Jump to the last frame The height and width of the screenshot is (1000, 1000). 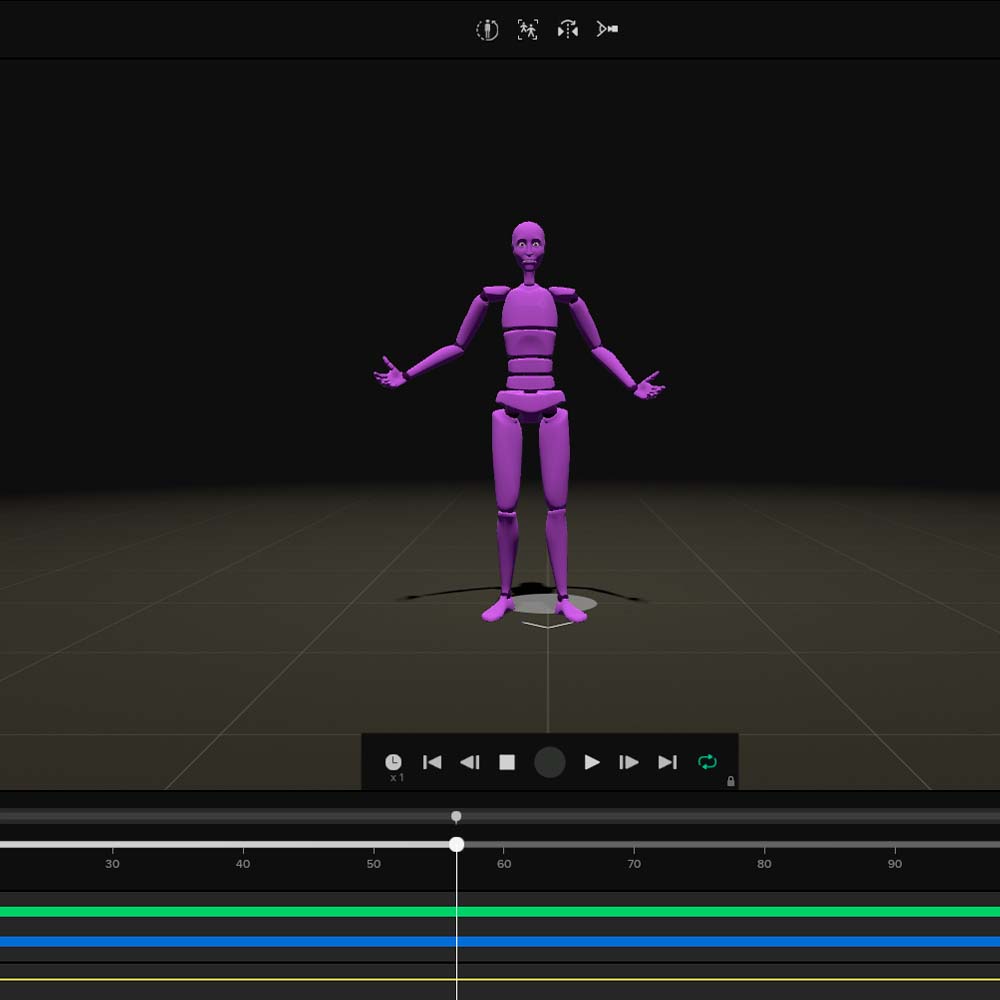pyautogui.click(x=667, y=762)
